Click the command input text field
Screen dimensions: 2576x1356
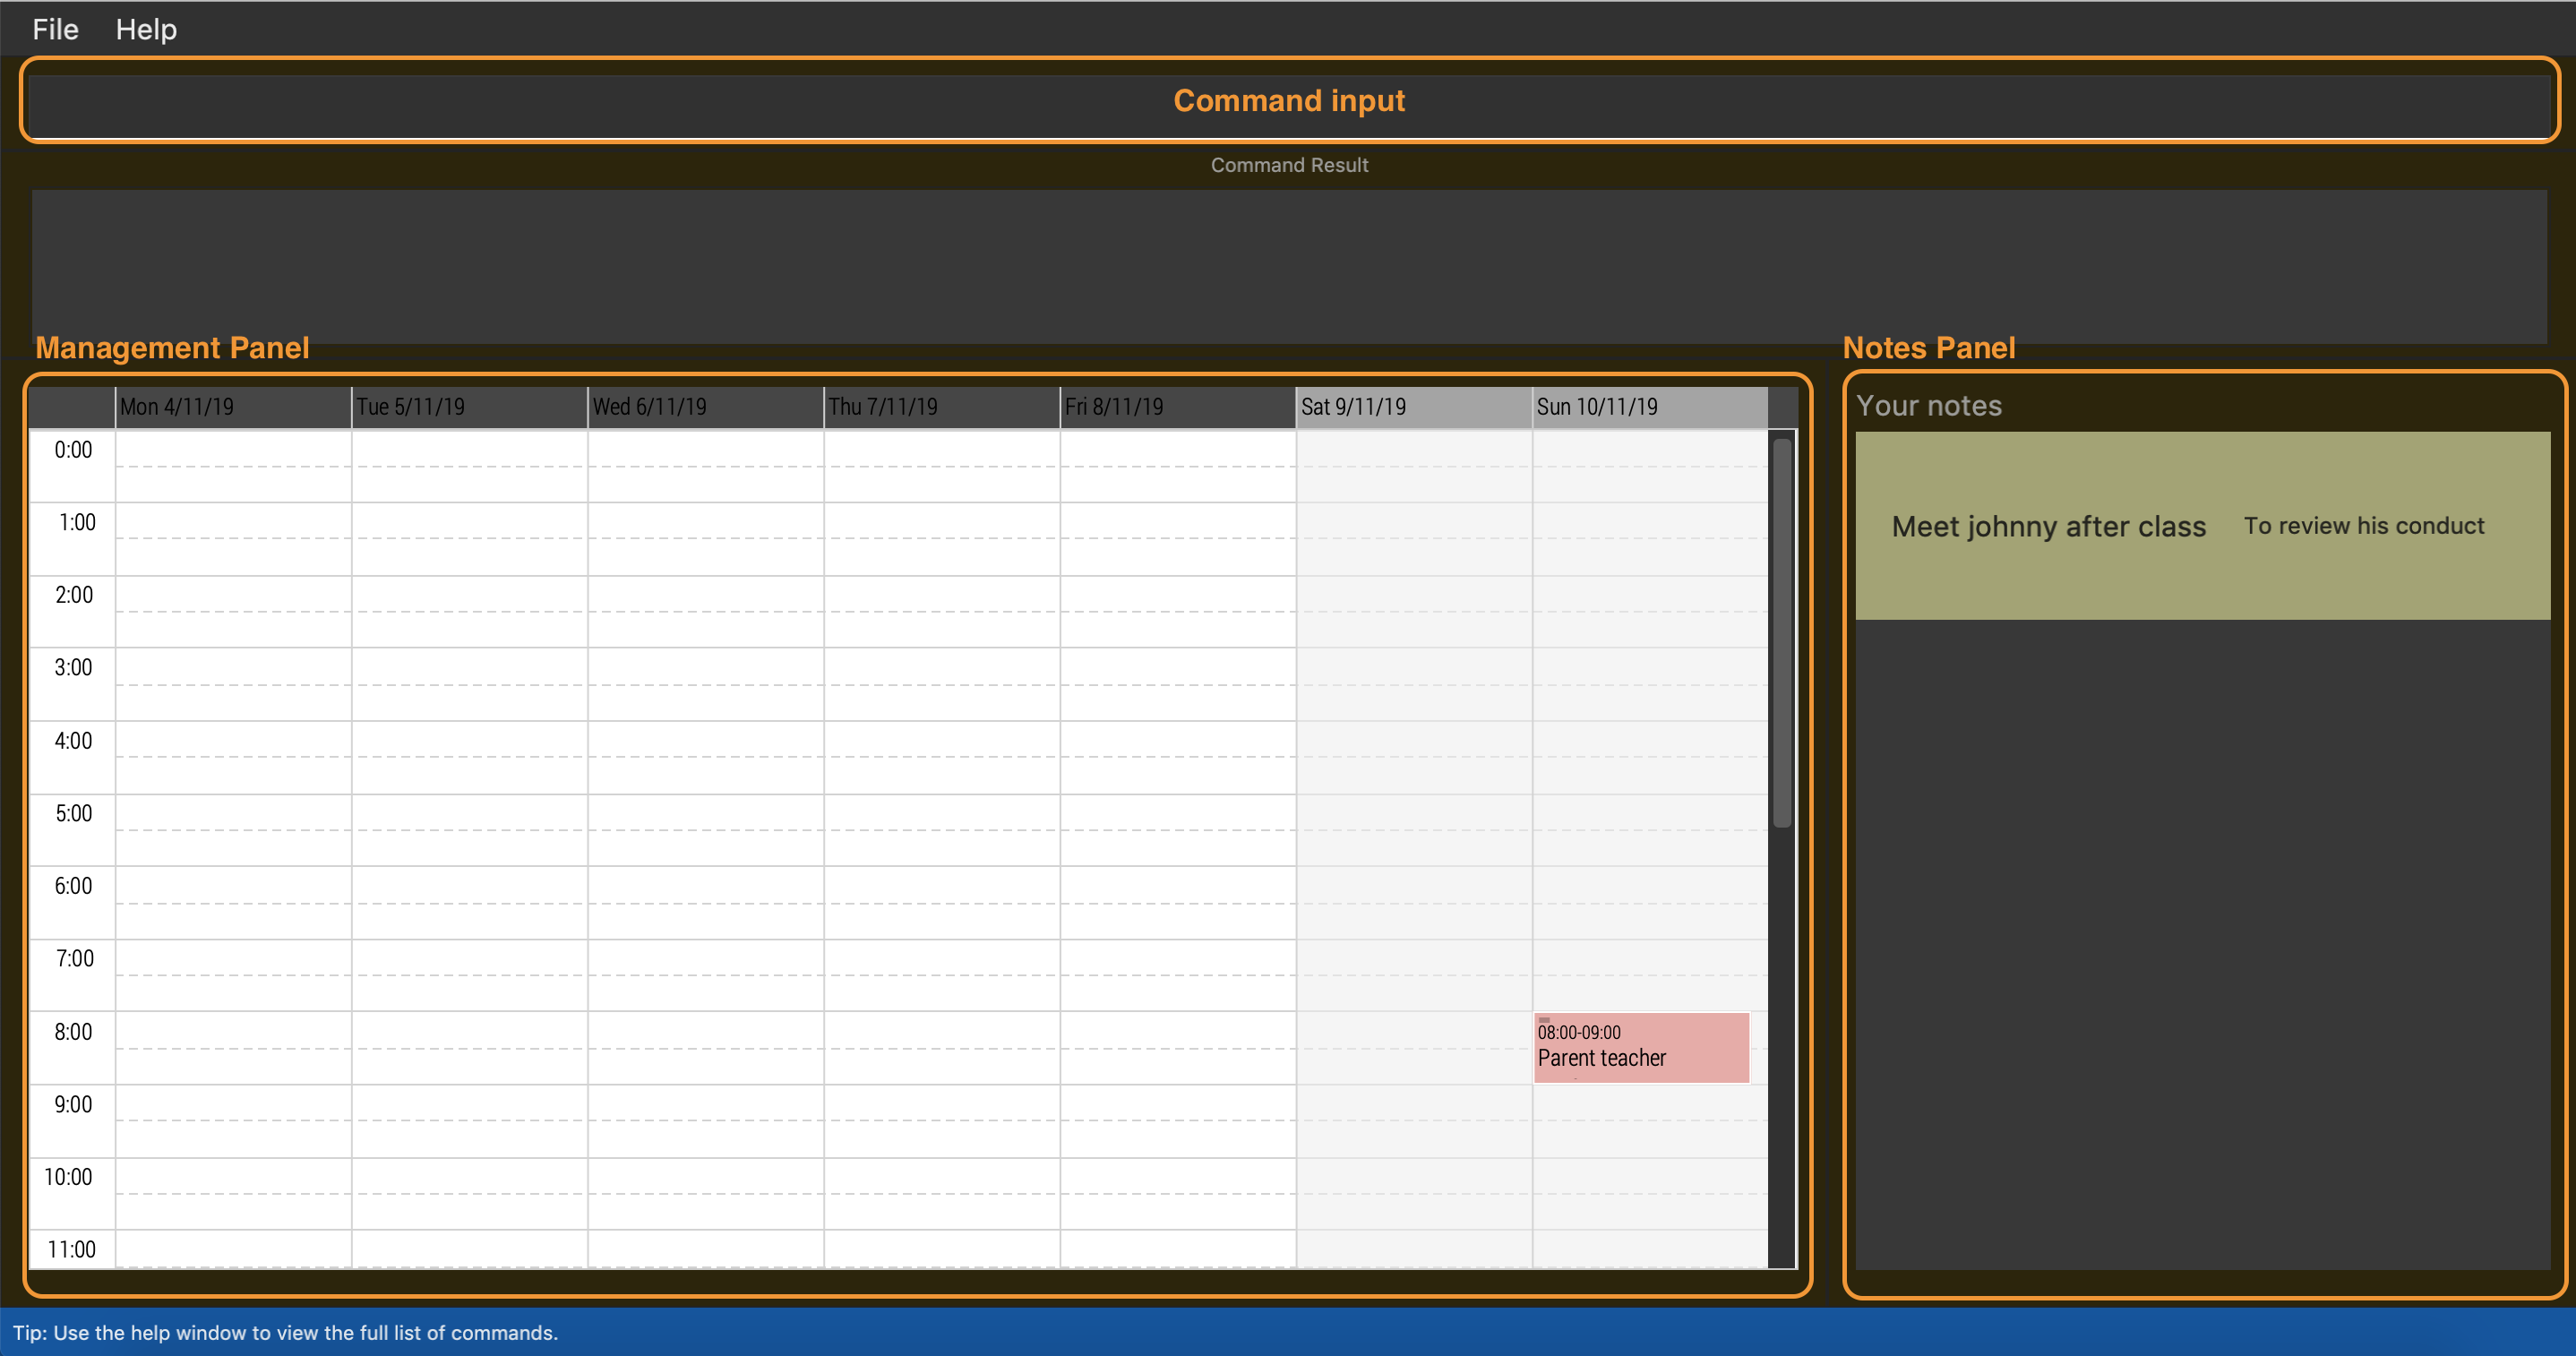click(x=1289, y=105)
